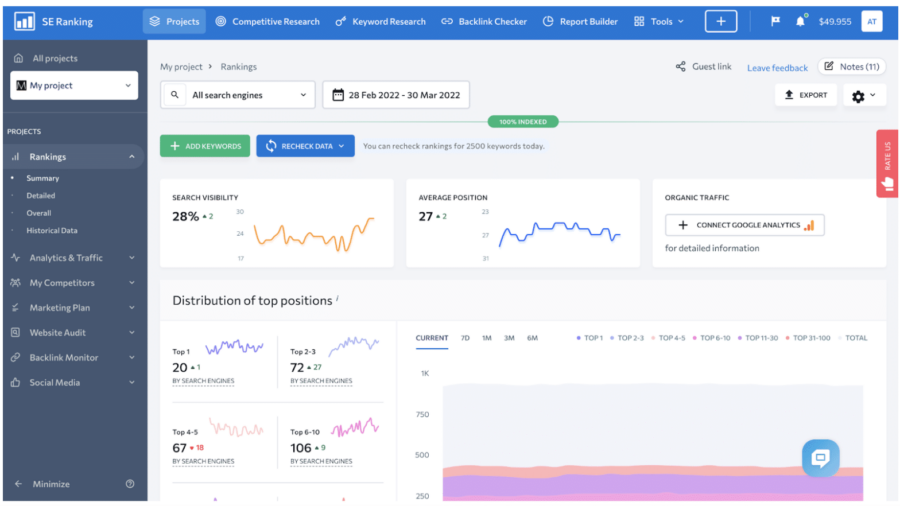Toggle TOP 4-5 legend series
The width and height of the screenshot is (900, 506).
click(x=668, y=338)
